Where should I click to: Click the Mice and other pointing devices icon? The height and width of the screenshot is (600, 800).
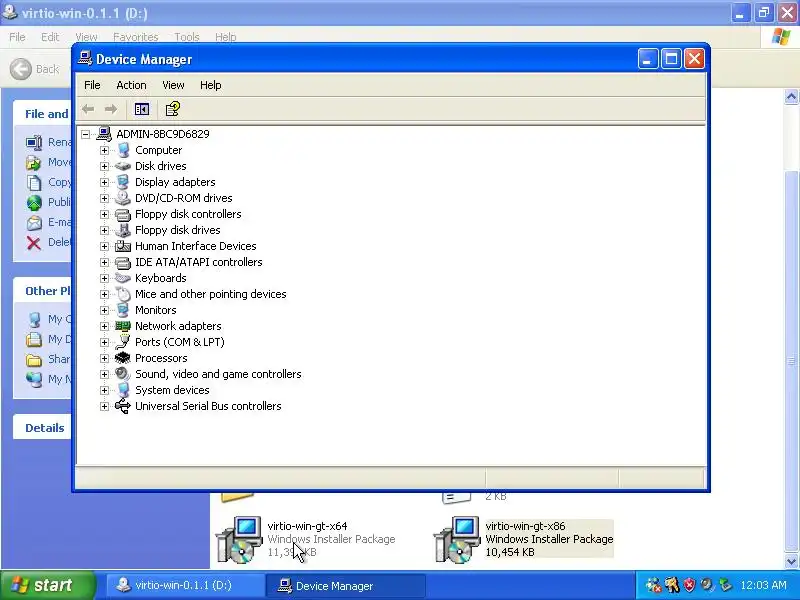[x=123, y=294]
